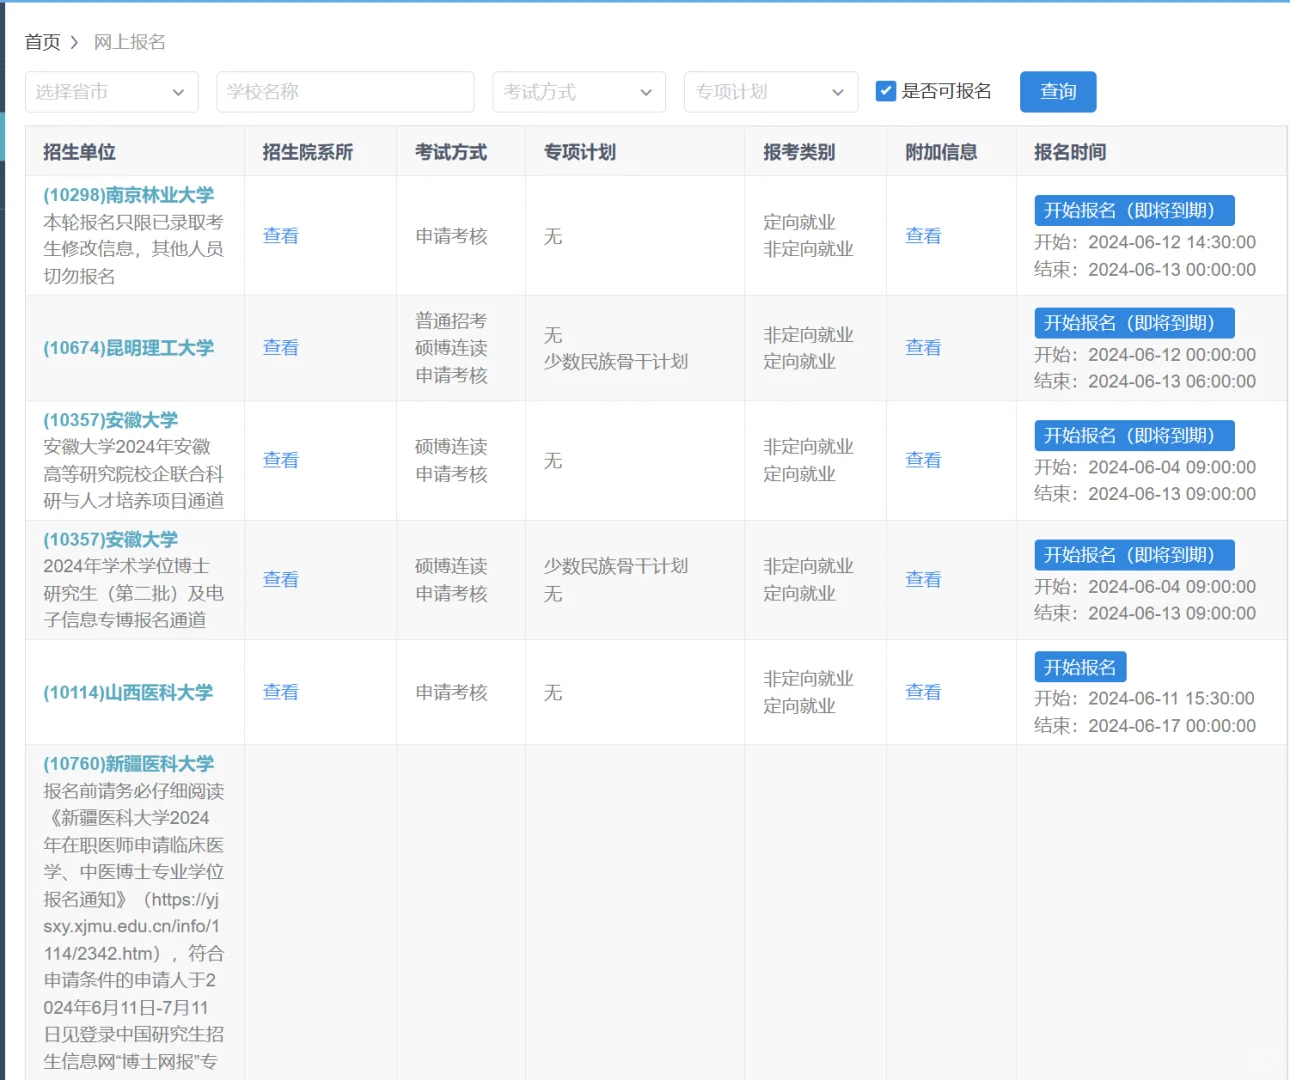Open 安徽大学 link for 学术学位博士第二批 row
Viewport: 1290px width, 1080px height.
[111, 539]
